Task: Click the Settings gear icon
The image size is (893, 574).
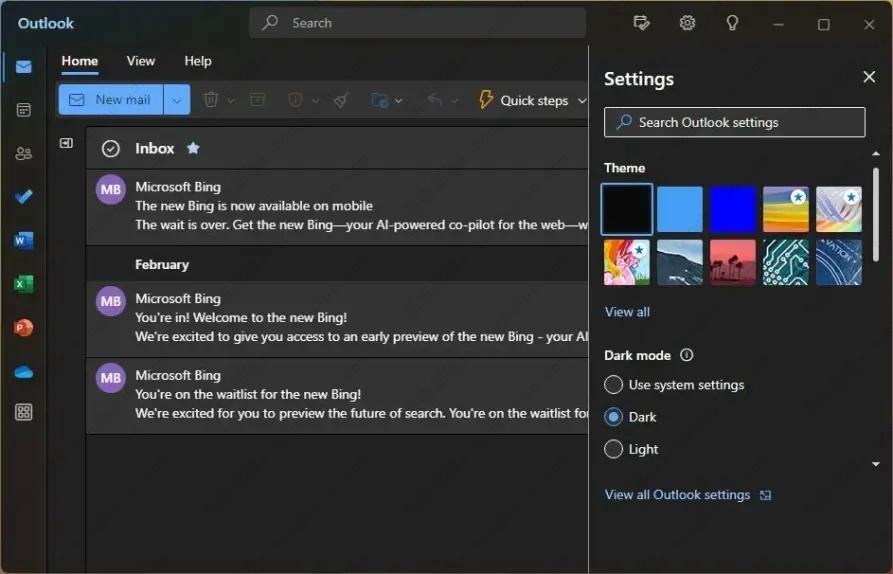Action: tap(687, 23)
